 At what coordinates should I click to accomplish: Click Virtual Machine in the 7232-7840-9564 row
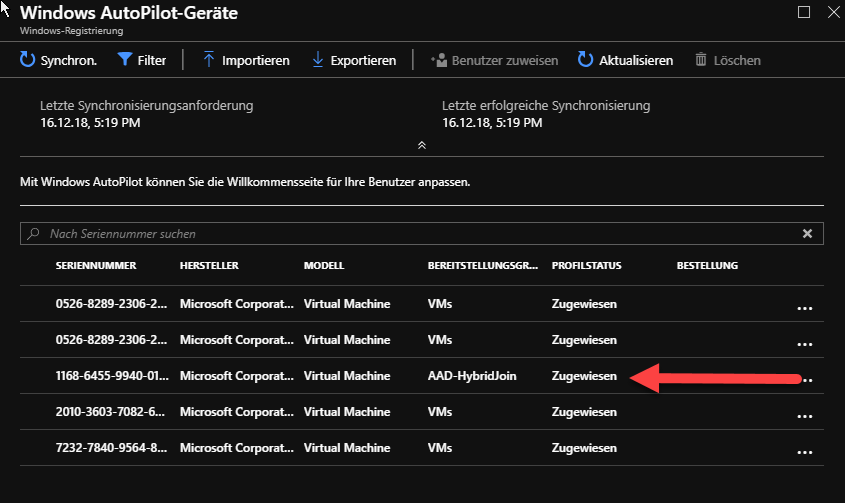tap(347, 448)
